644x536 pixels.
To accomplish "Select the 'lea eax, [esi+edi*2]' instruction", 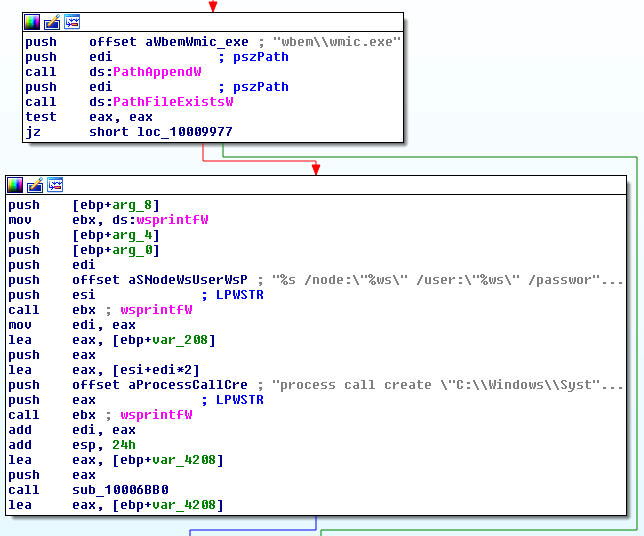I will [x=104, y=370].
